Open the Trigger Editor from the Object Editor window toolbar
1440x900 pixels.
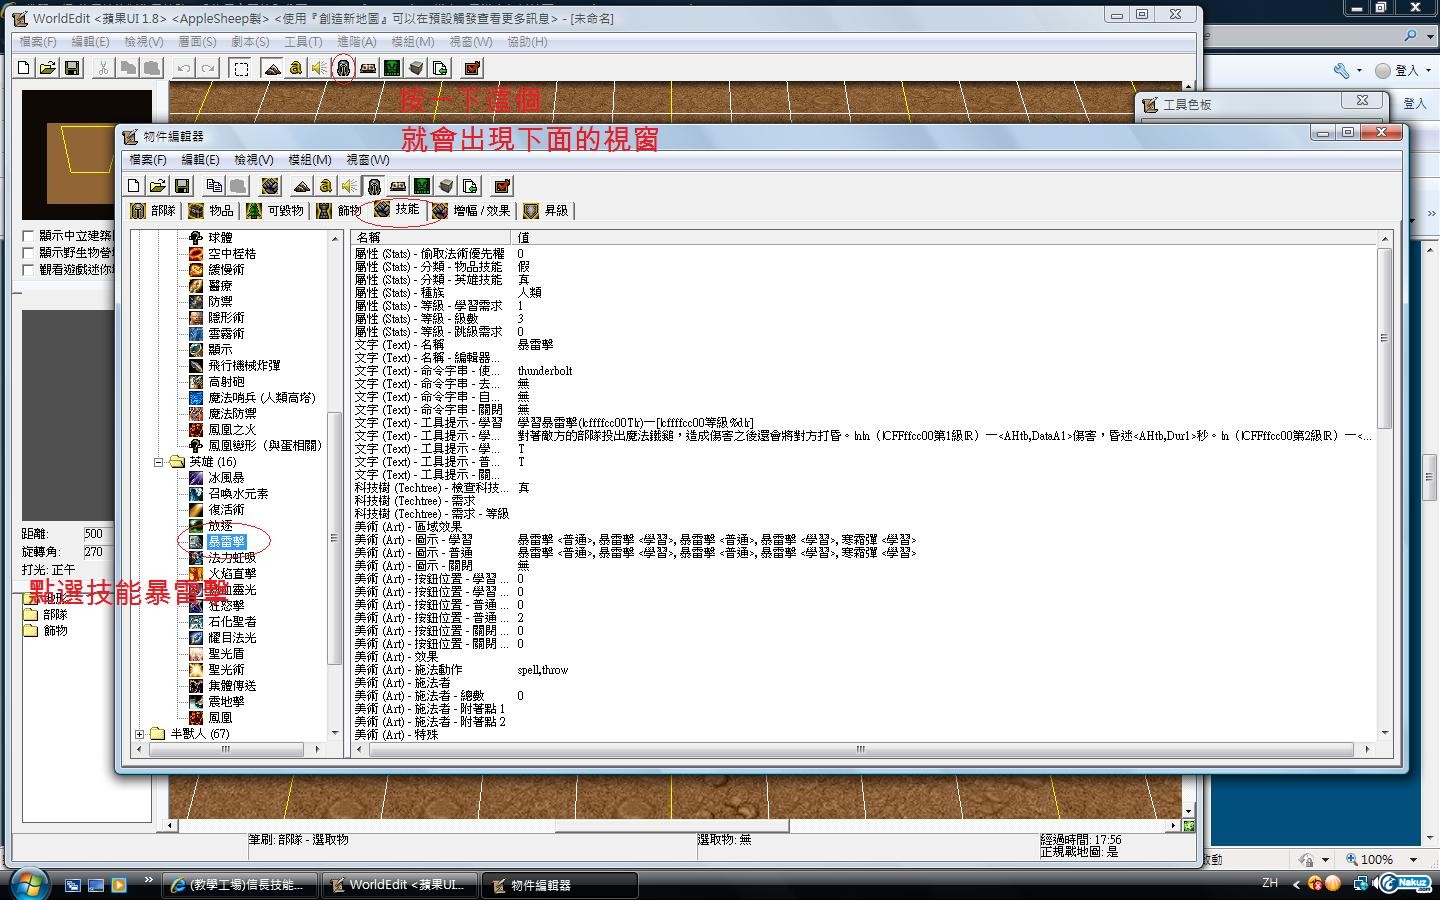tap(325, 186)
